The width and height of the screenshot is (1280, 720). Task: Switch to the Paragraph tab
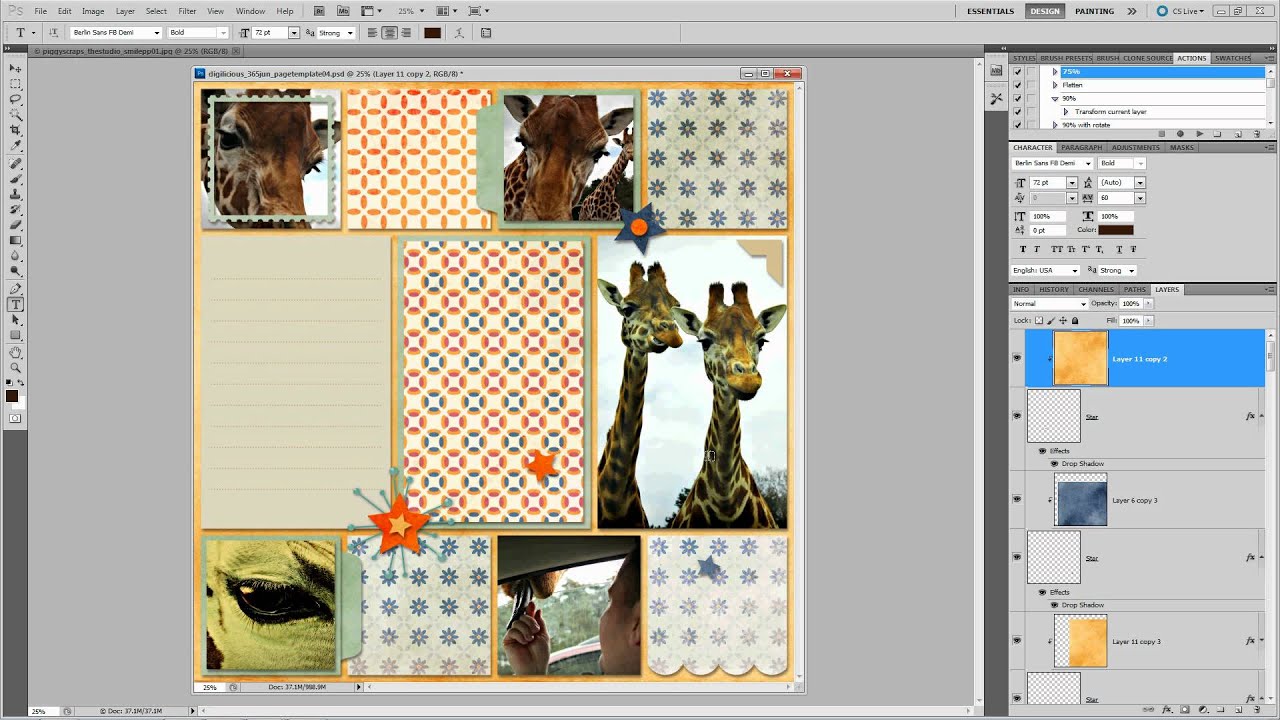click(1081, 148)
